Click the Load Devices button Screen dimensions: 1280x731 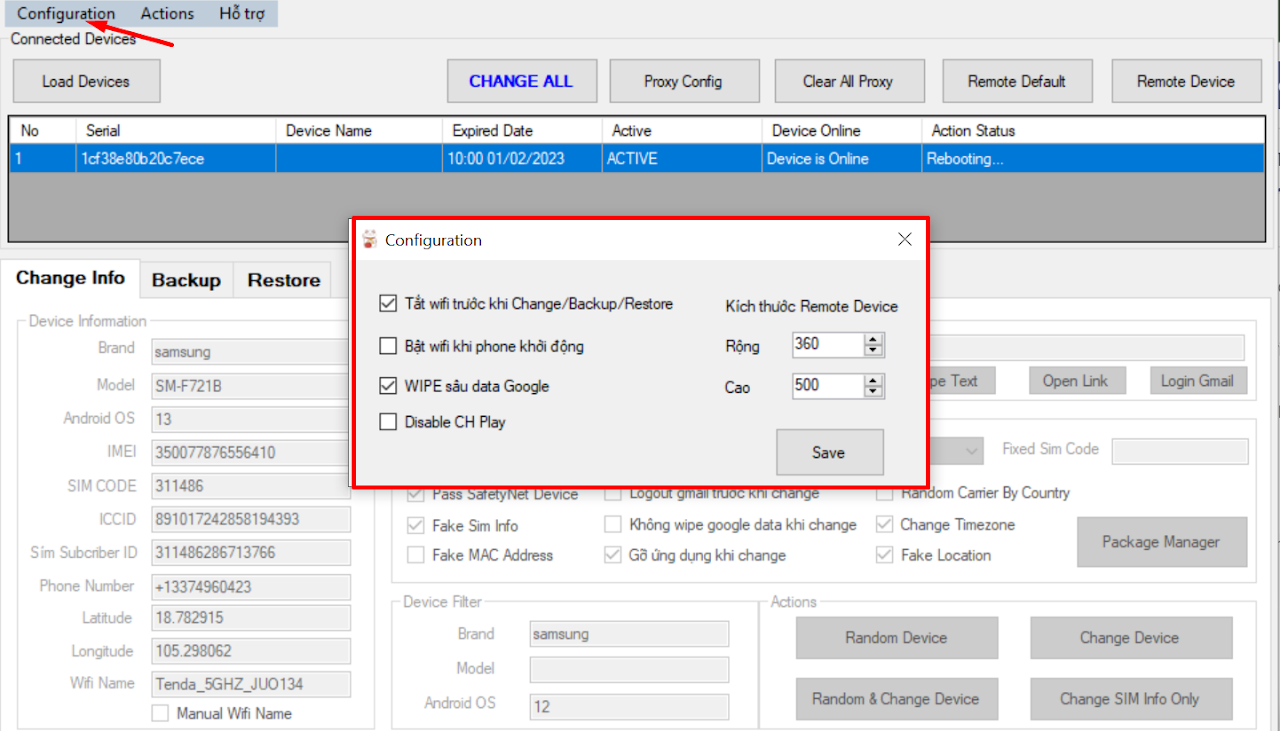coord(86,81)
